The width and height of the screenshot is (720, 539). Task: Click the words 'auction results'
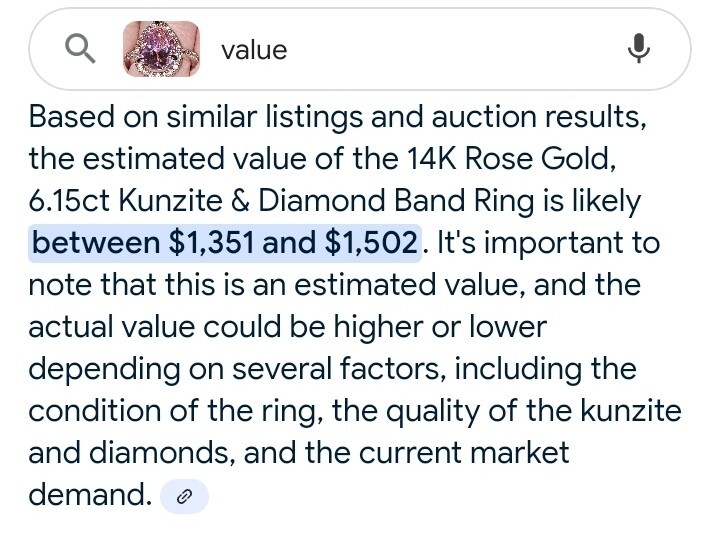pos(538,117)
